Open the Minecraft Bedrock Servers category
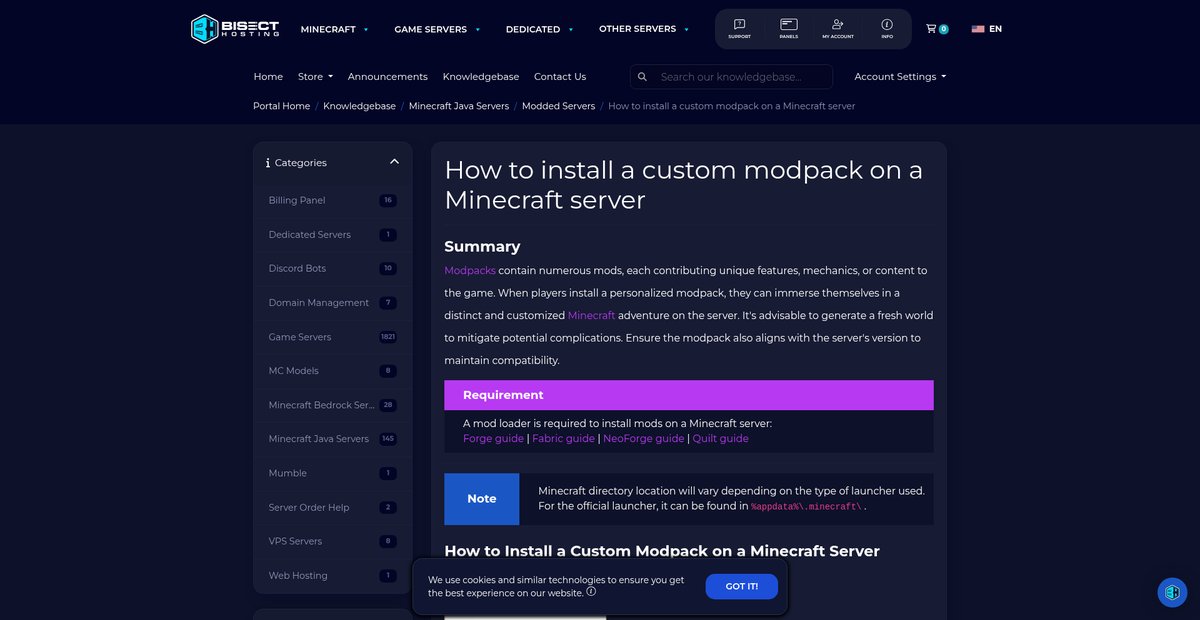Screen dimensions: 1200x620 [x=333, y=405]
